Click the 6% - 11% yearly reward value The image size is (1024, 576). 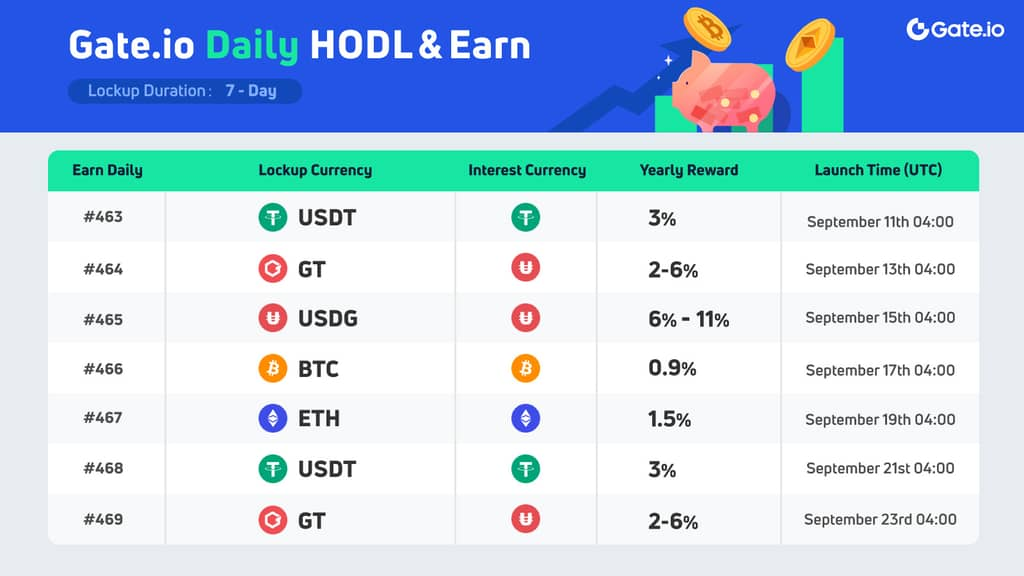(689, 319)
